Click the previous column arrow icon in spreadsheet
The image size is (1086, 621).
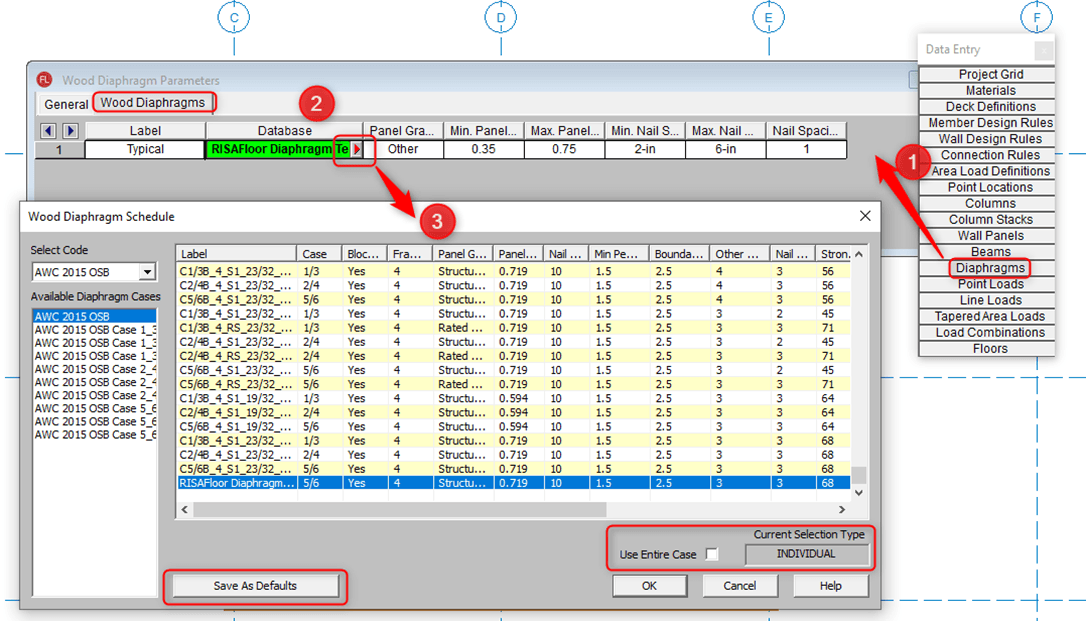[48, 131]
